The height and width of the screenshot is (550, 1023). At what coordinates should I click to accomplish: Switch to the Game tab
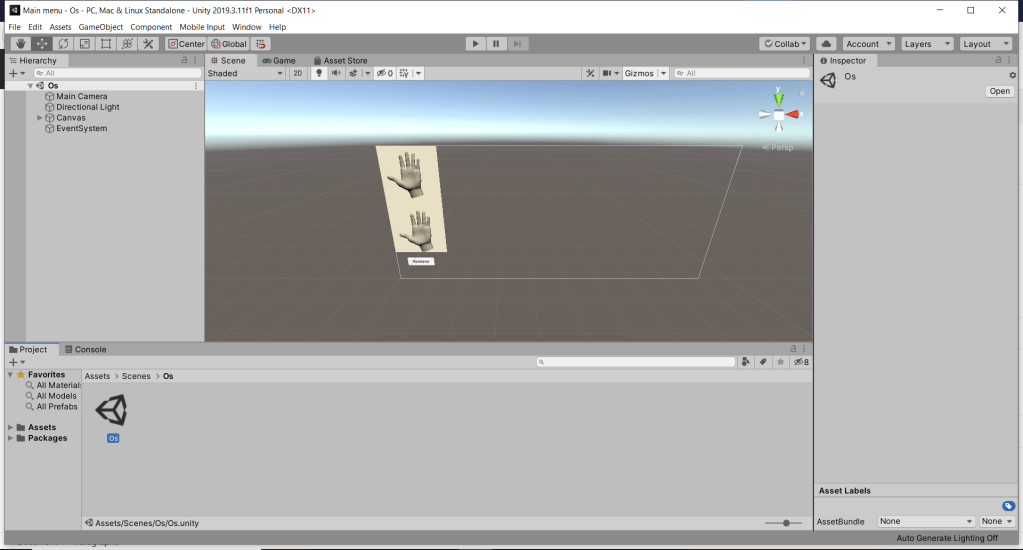(x=279, y=61)
